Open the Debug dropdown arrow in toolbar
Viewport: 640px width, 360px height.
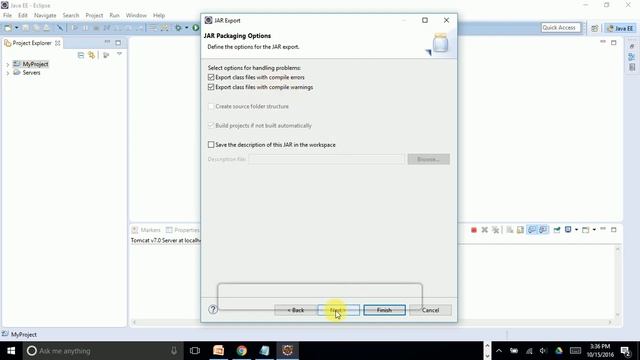(x=186, y=28)
